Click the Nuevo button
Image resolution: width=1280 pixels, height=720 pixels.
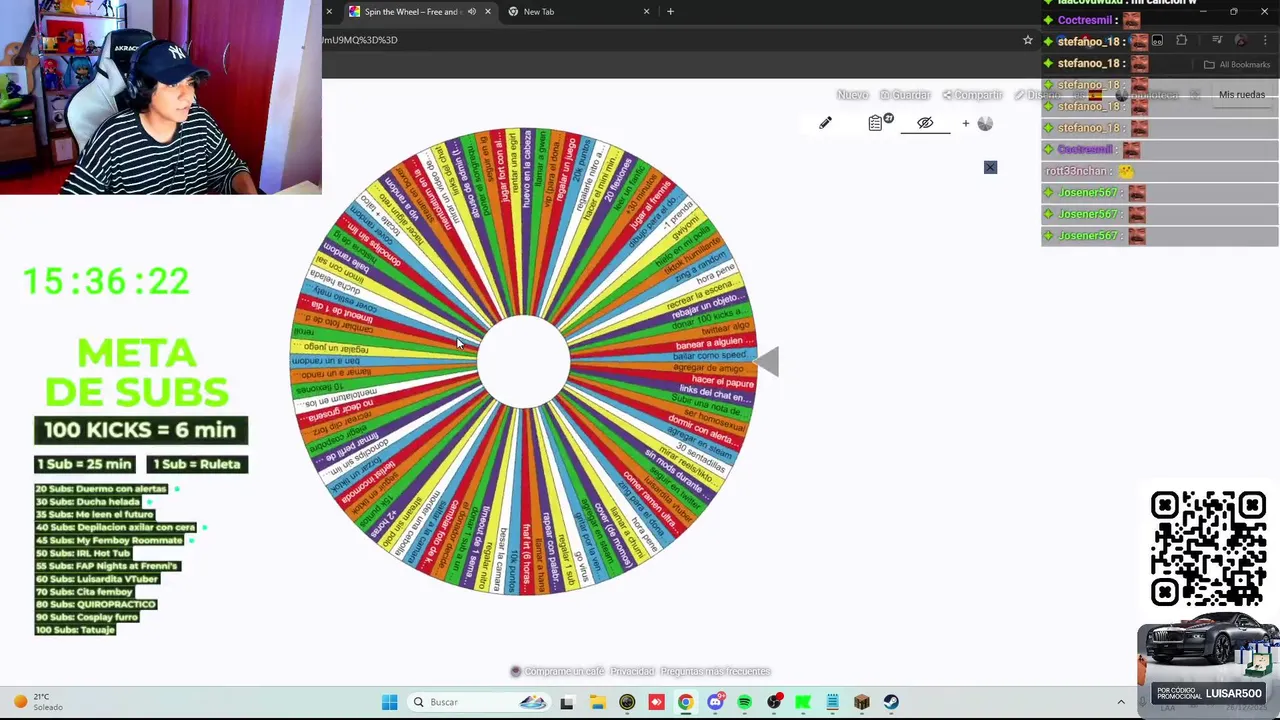[x=852, y=95]
